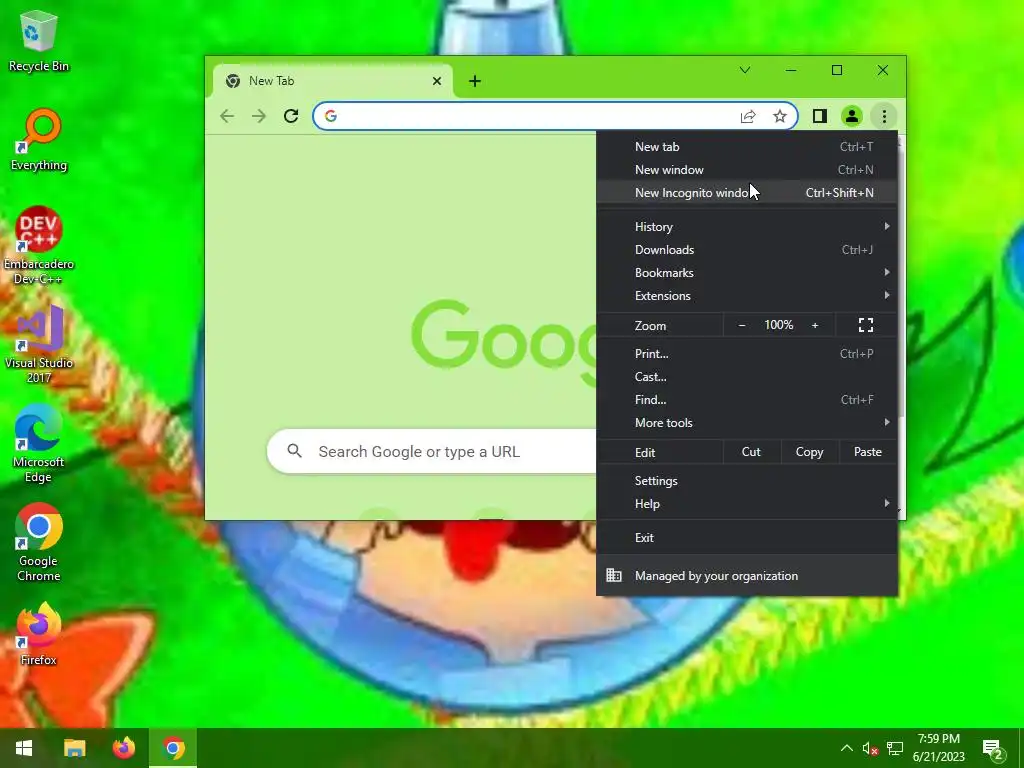Click the Recycle Bin desktop icon
Viewport: 1024px width, 768px height.
[39, 40]
